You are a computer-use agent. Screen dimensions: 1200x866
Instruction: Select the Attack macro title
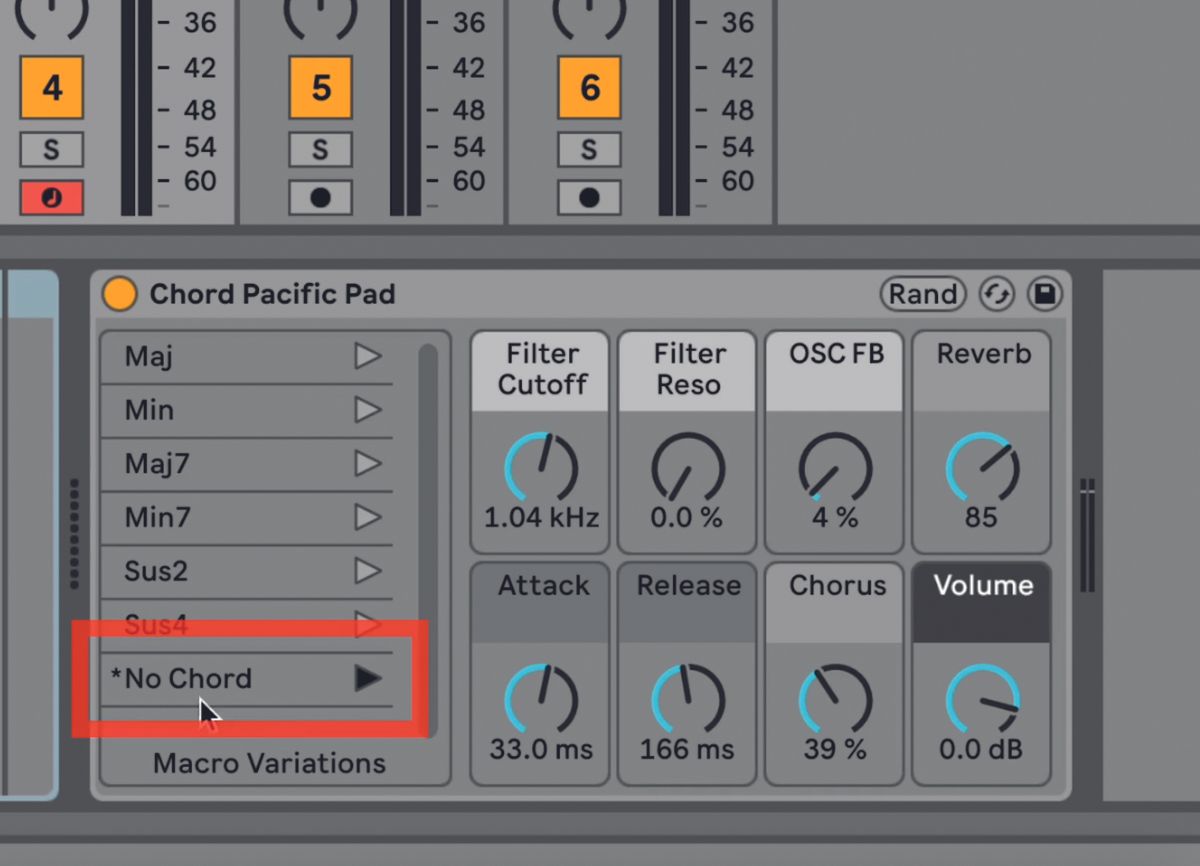coord(543,586)
